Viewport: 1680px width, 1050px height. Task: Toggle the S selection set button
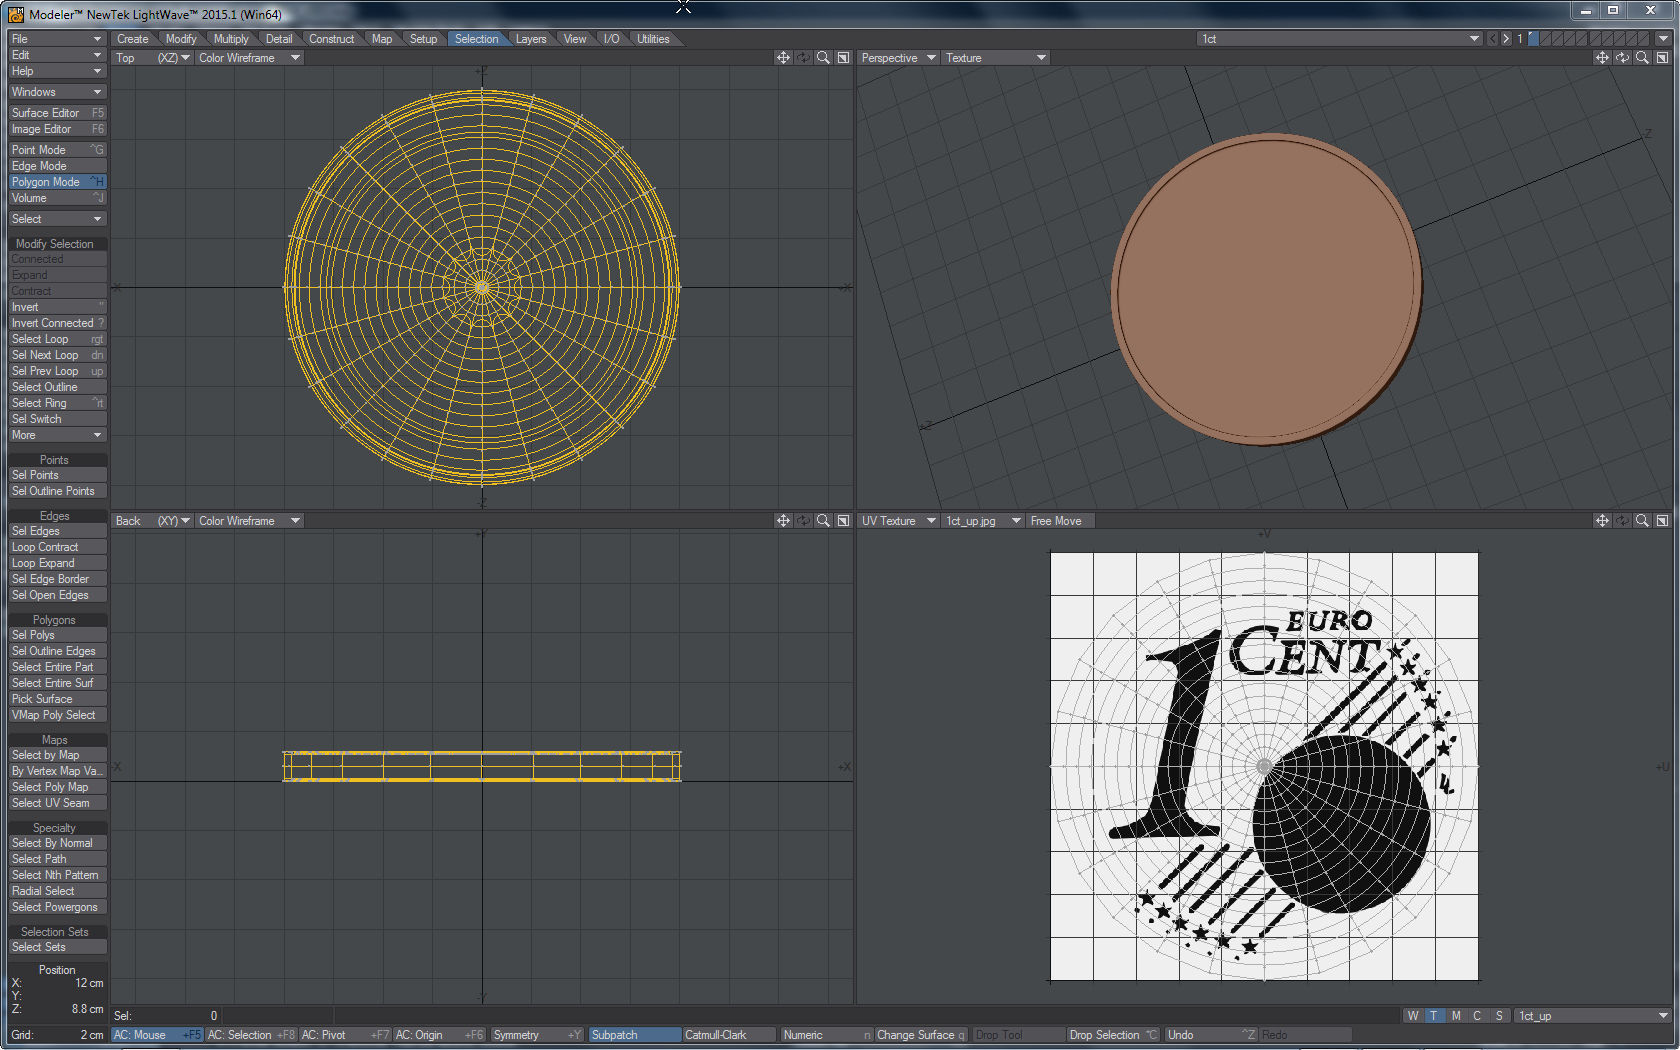(1499, 1016)
